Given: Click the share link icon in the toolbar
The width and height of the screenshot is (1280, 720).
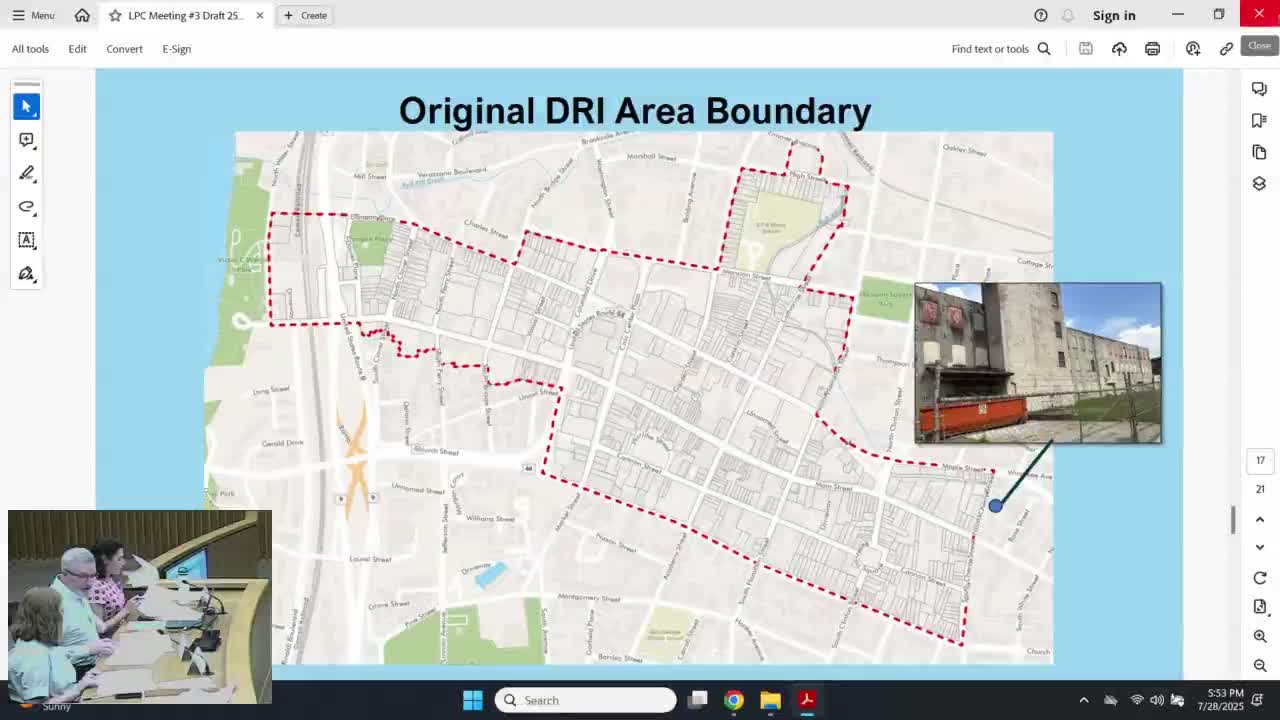Looking at the screenshot, I should coord(1226,48).
